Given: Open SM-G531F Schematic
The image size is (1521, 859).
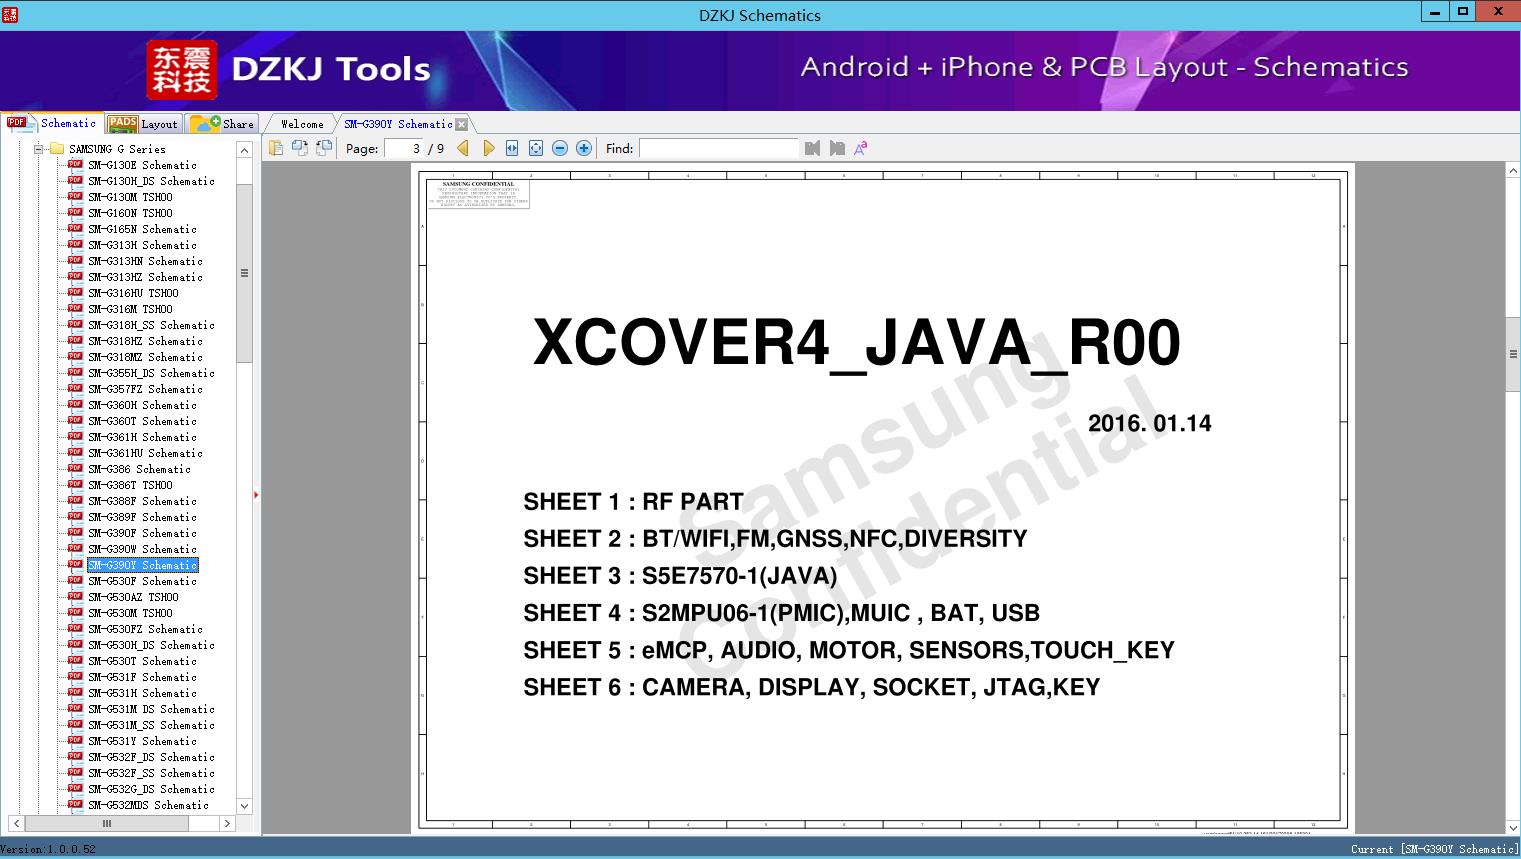Looking at the screenshot, I should click(142, 677).
